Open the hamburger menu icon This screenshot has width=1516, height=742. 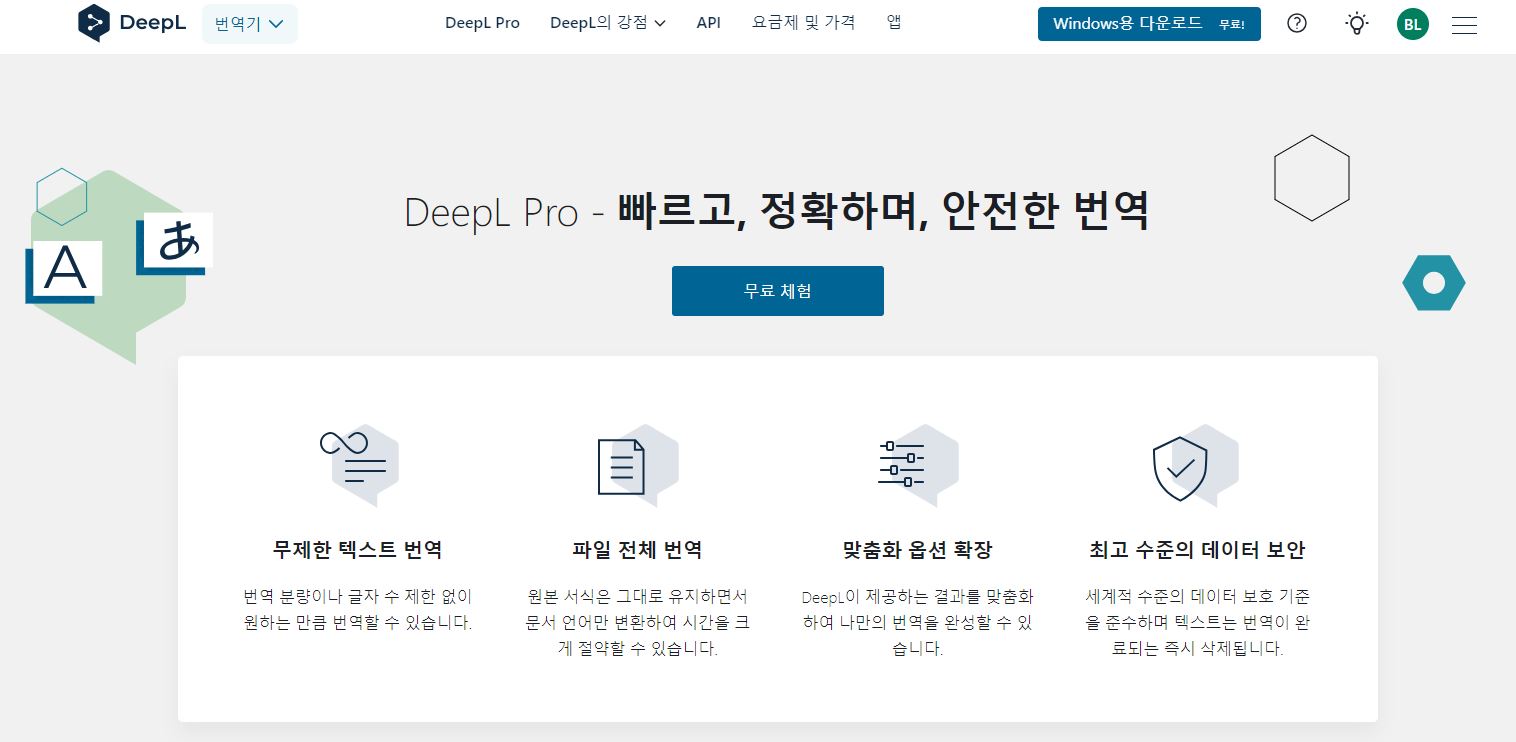point(1464,24)
